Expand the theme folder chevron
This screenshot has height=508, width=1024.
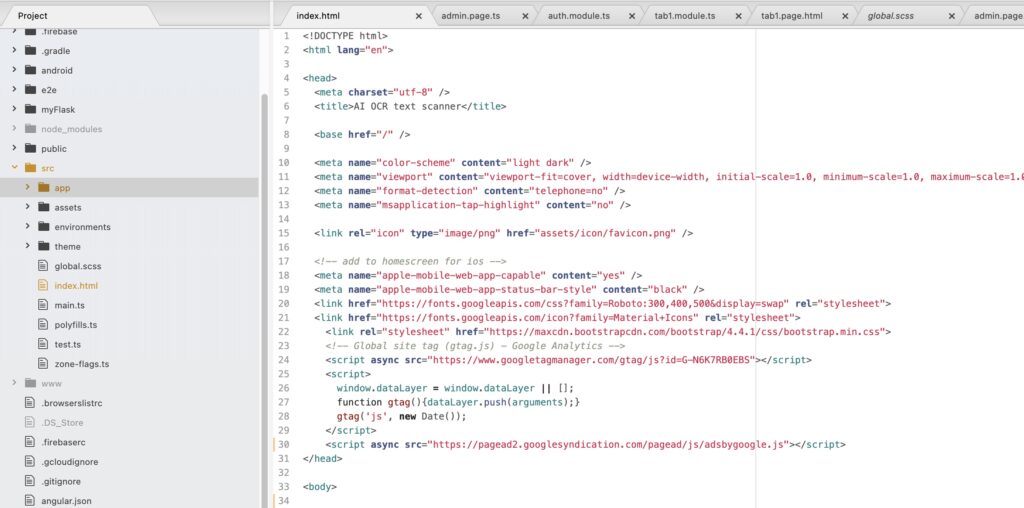[x=27, y=246]
